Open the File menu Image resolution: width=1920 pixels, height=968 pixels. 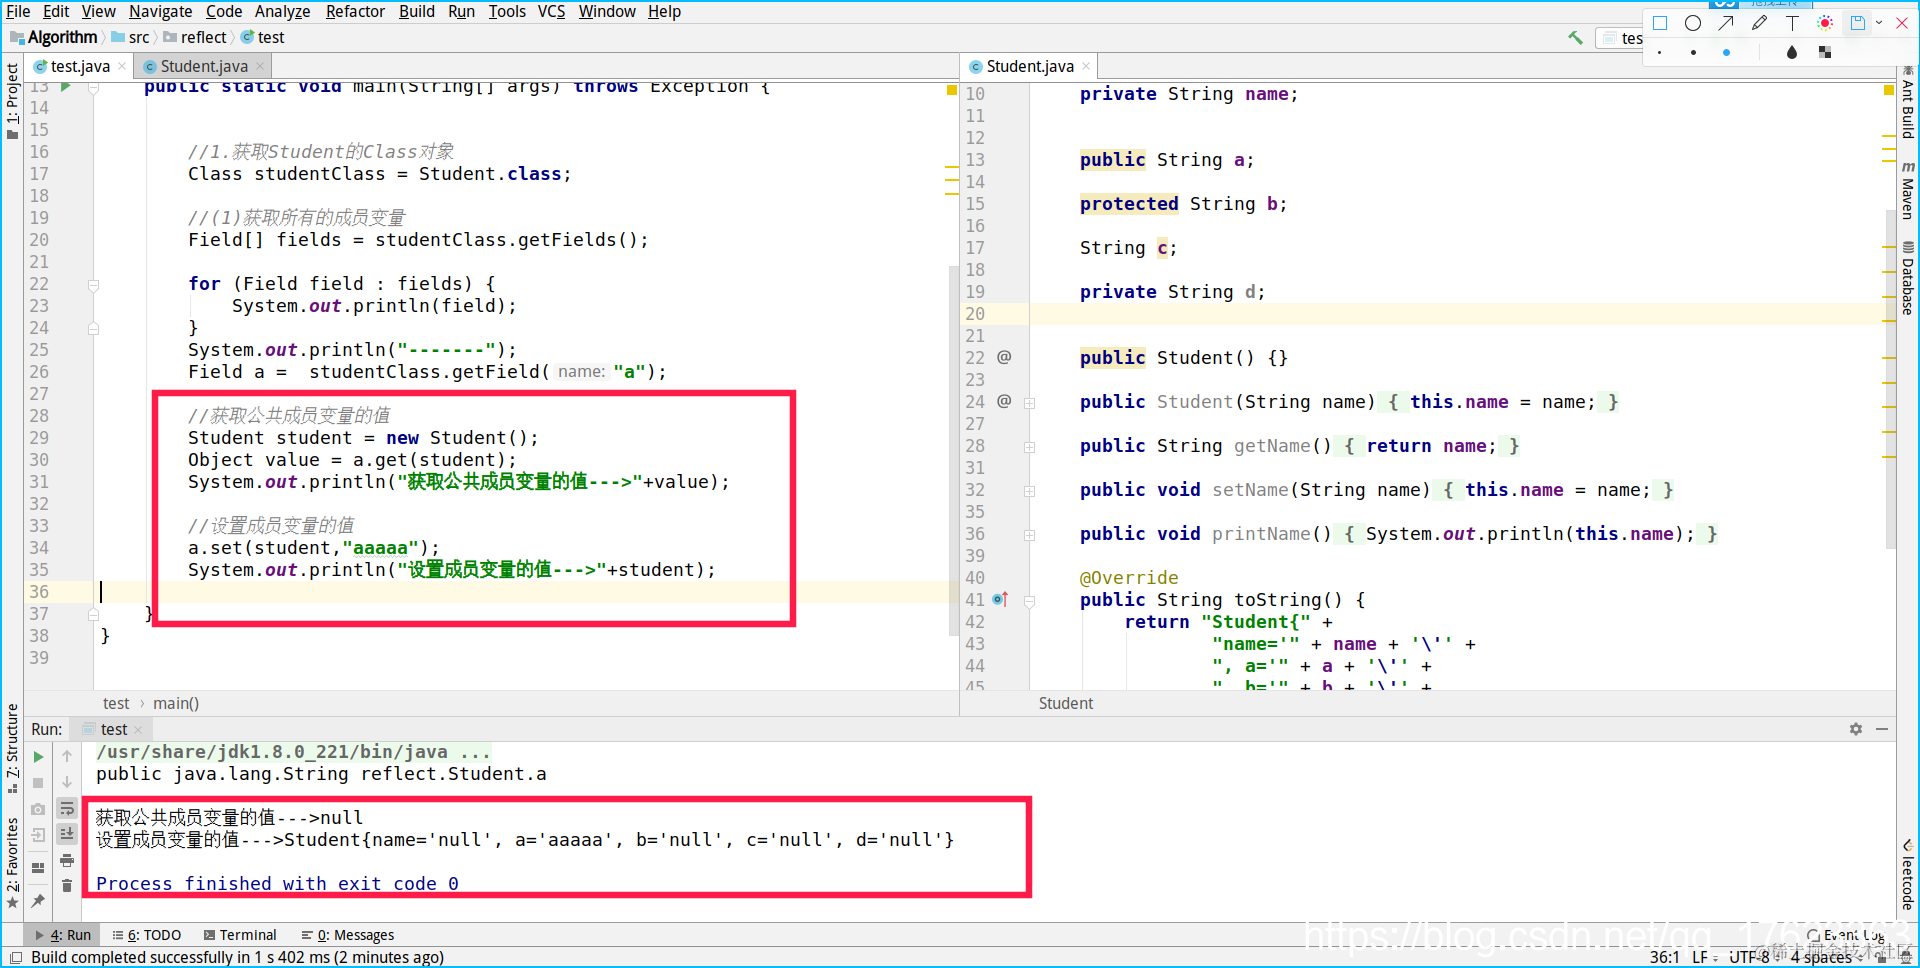(x=18, y=11)
